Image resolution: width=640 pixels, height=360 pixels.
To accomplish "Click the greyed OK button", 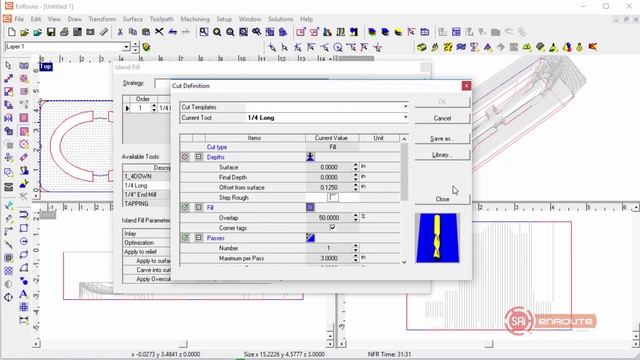I will 442,102.
